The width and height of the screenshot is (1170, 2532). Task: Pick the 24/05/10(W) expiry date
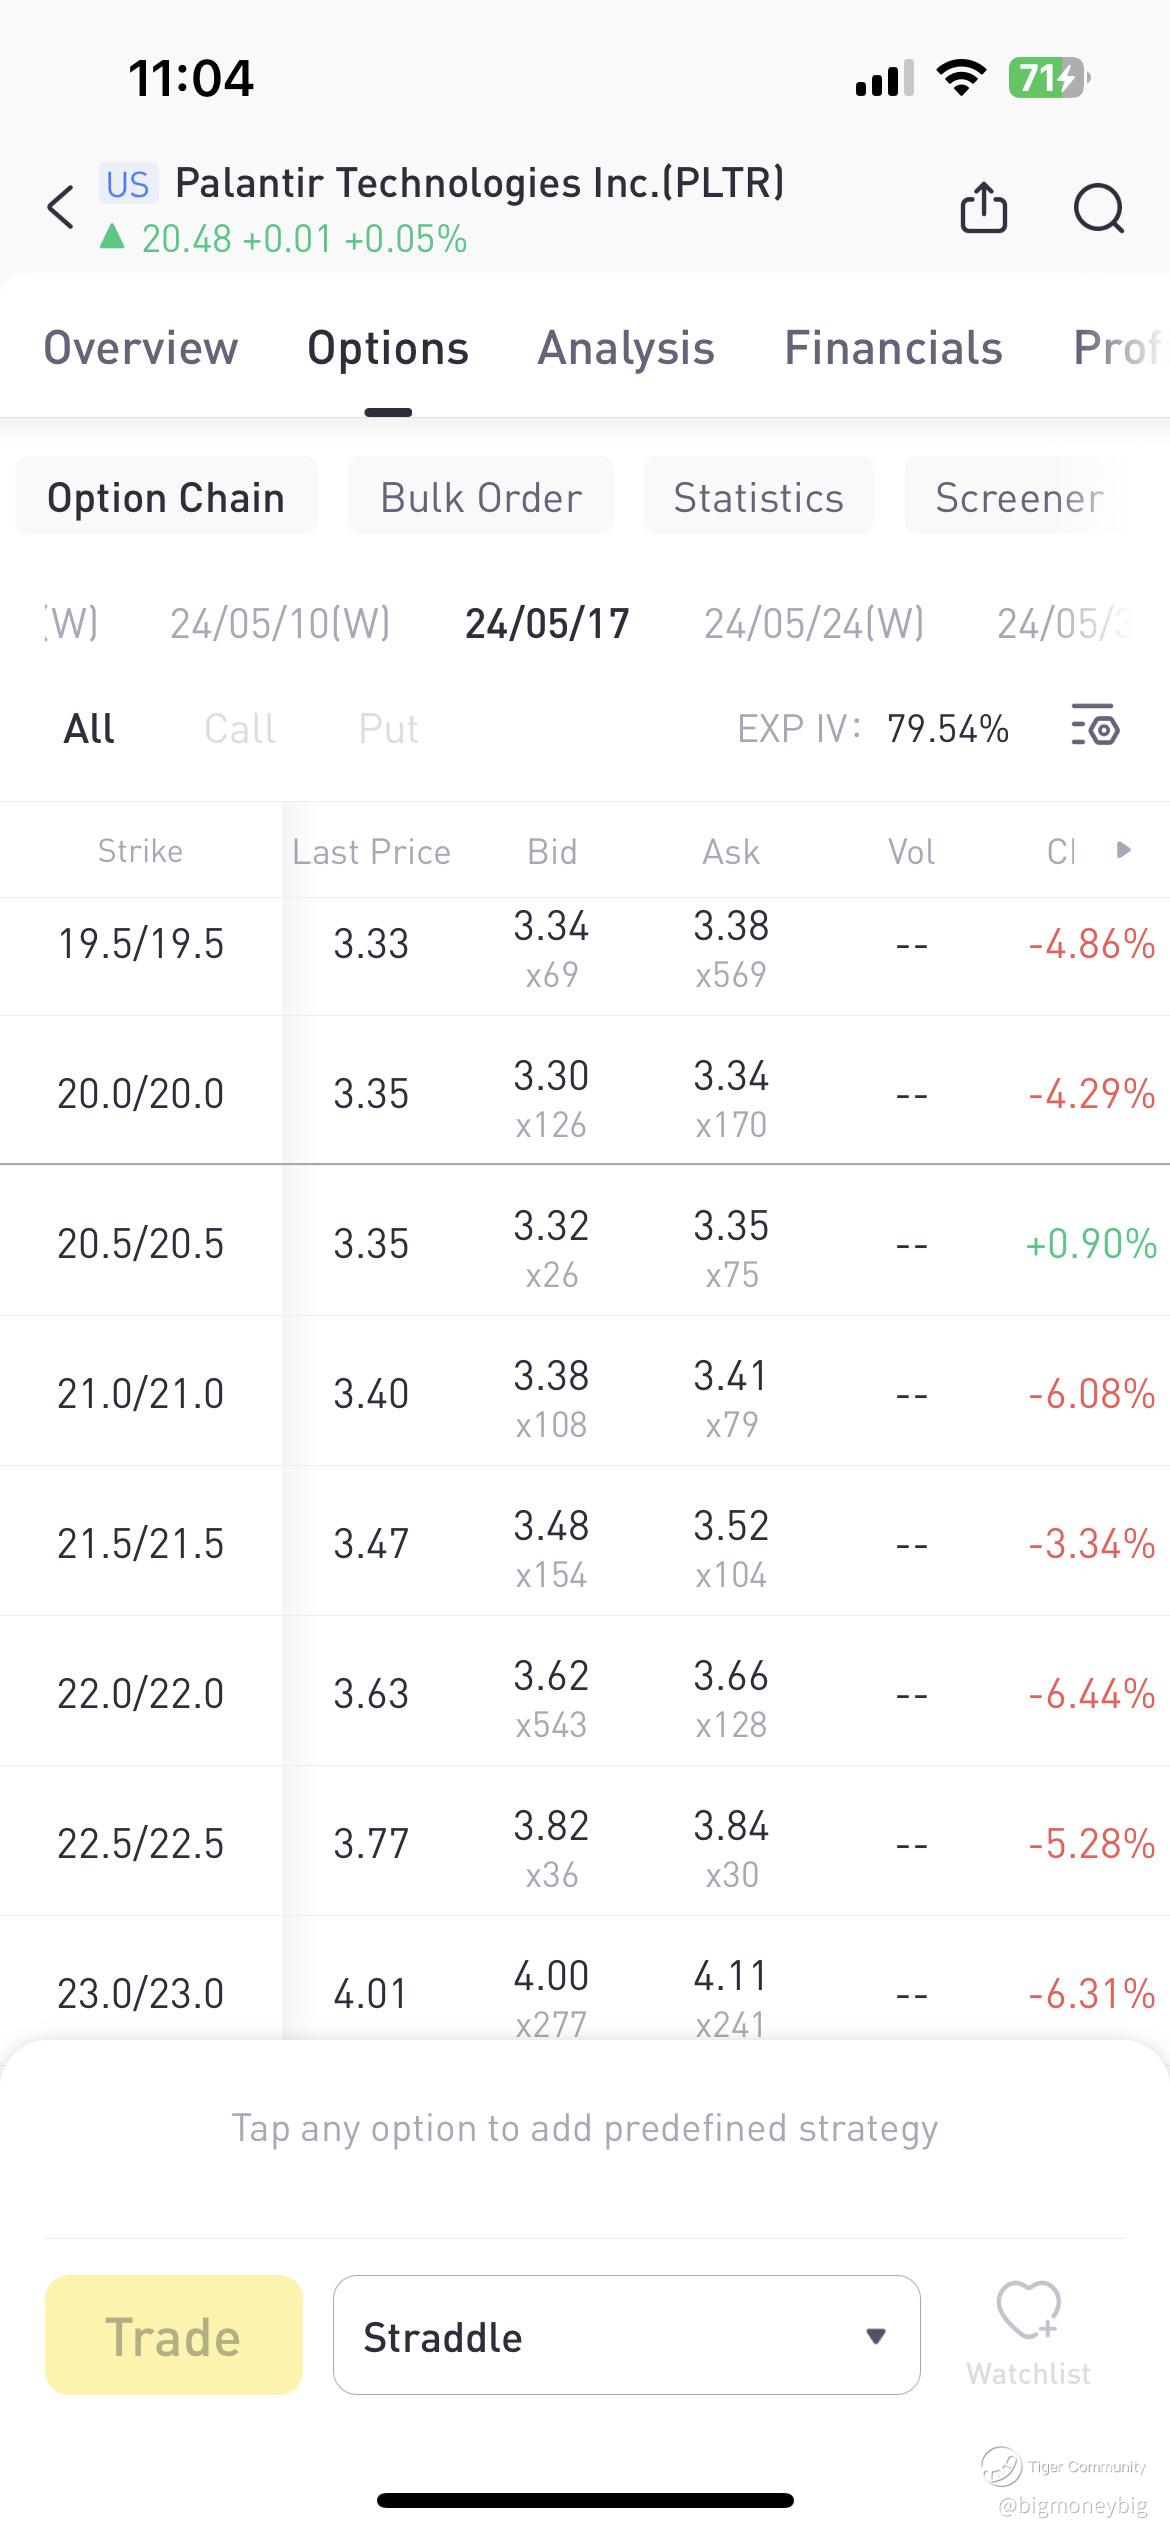pyautogui.click(x=280, y=624)
